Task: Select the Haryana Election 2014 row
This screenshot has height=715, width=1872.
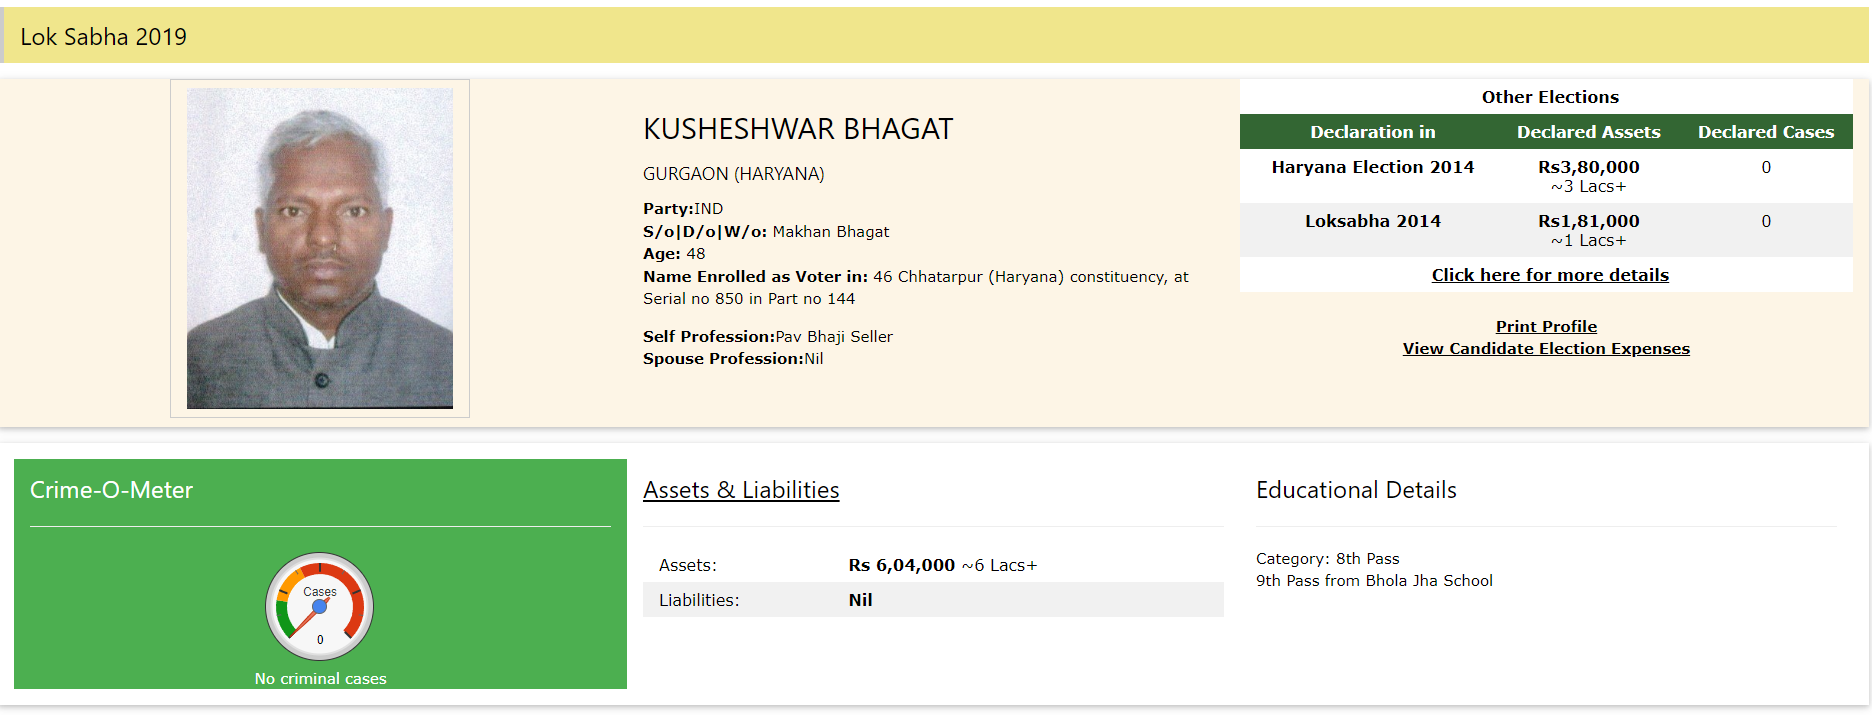Action: click(1372, 167)
